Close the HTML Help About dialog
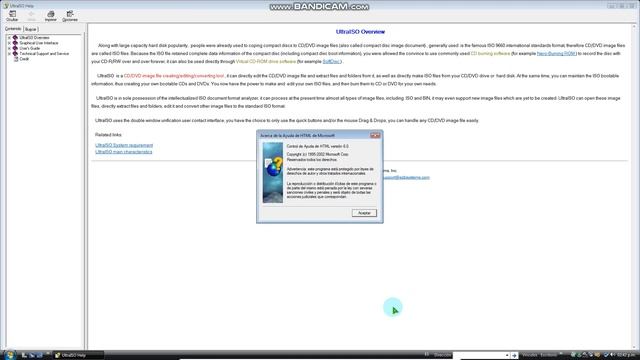 click(x=375, y=135)
